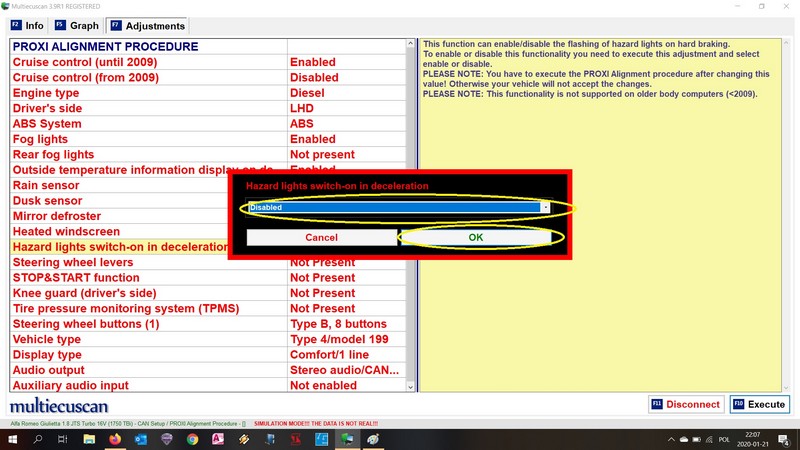Cancel the hazard lights dialog
This screenshot has width=800, height=450.
coord(321,237)
